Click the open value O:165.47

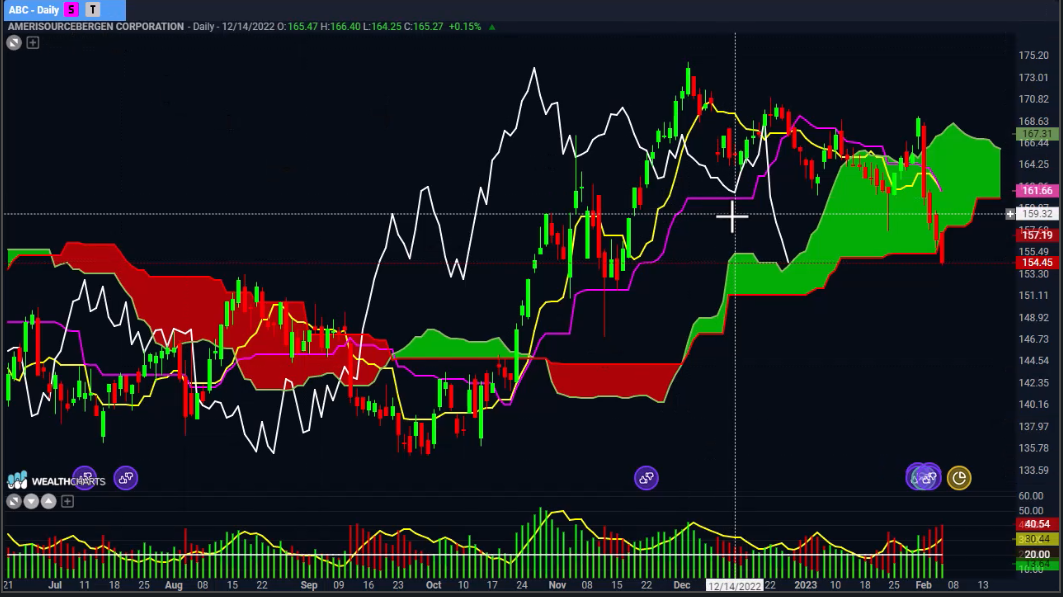(x=297, y=26)
